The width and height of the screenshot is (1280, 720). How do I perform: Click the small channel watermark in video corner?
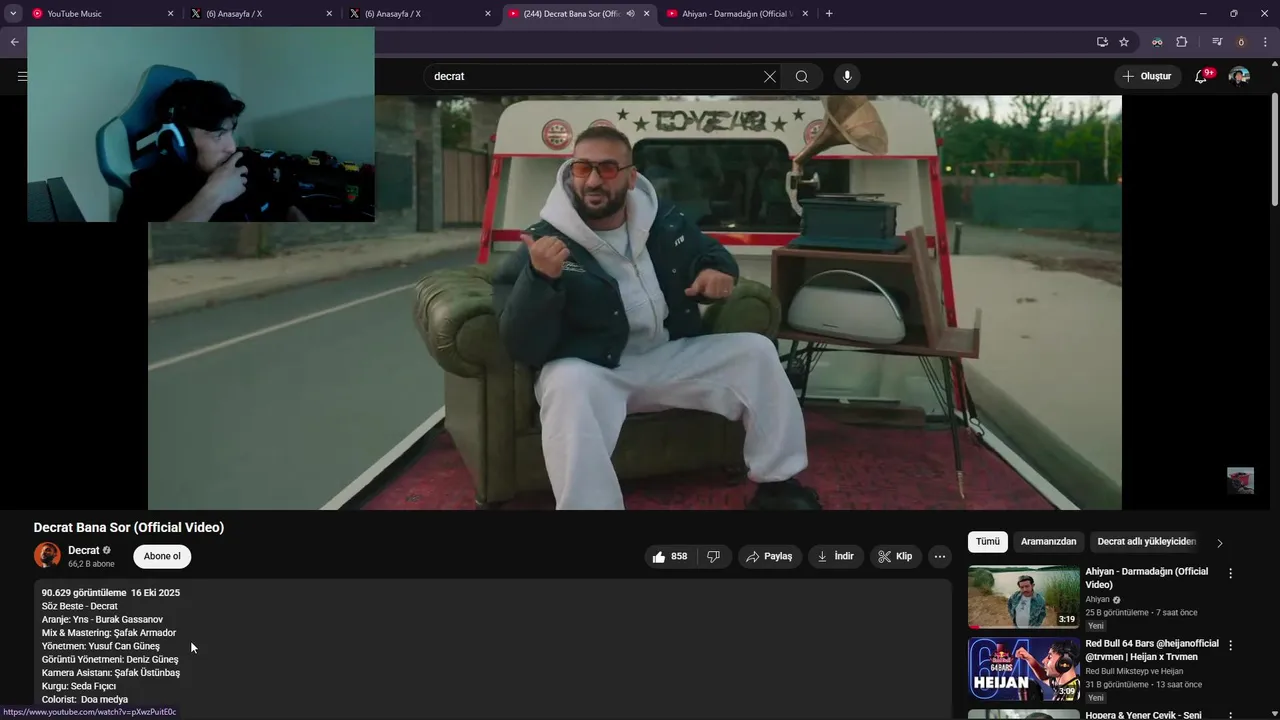point(1240,480)
